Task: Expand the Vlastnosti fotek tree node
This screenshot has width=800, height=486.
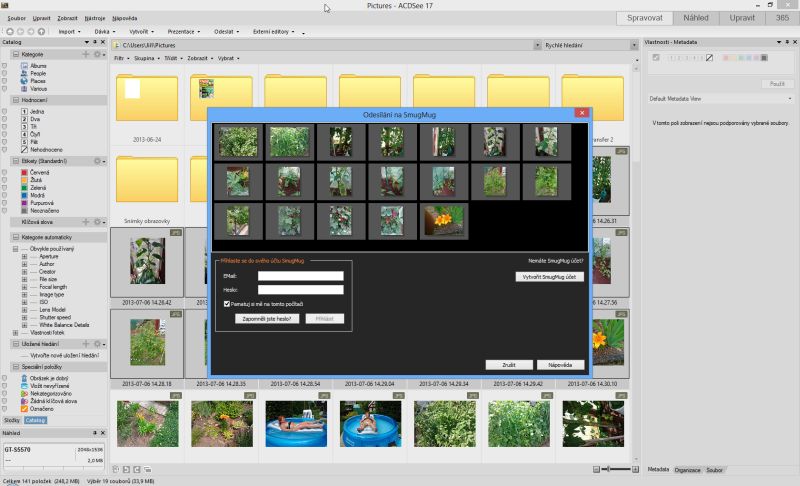Action: click(15, 332)
